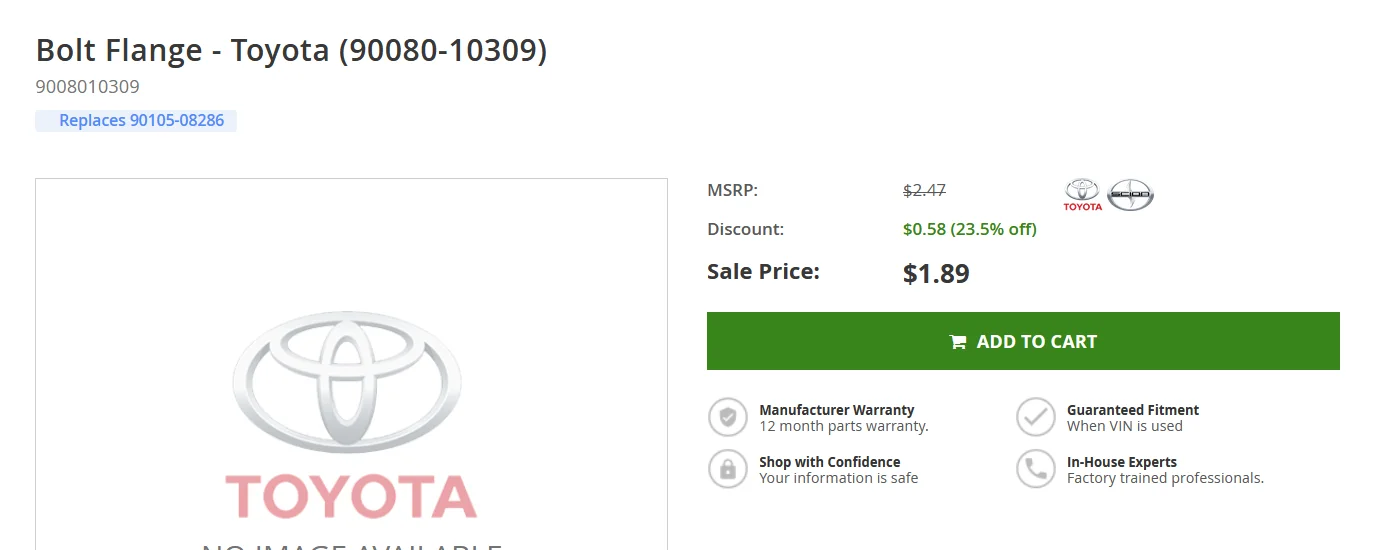The image size is (1379, 550).
Task: Click the Guaranteed Fitment checkmark icon
Action: [x=1036, y=417]
